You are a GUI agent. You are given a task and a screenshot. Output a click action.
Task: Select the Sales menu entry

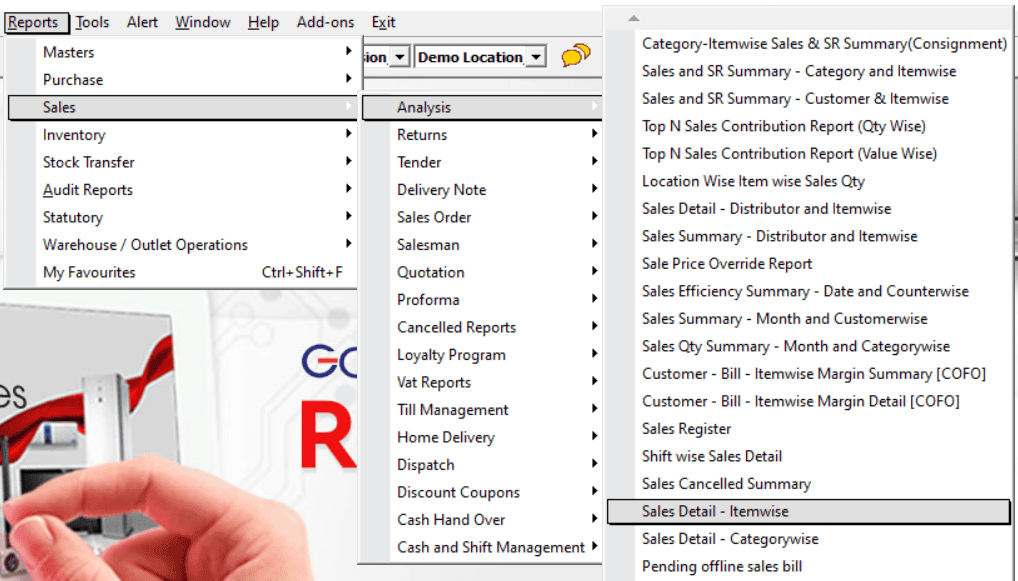(x=182, y=107)
